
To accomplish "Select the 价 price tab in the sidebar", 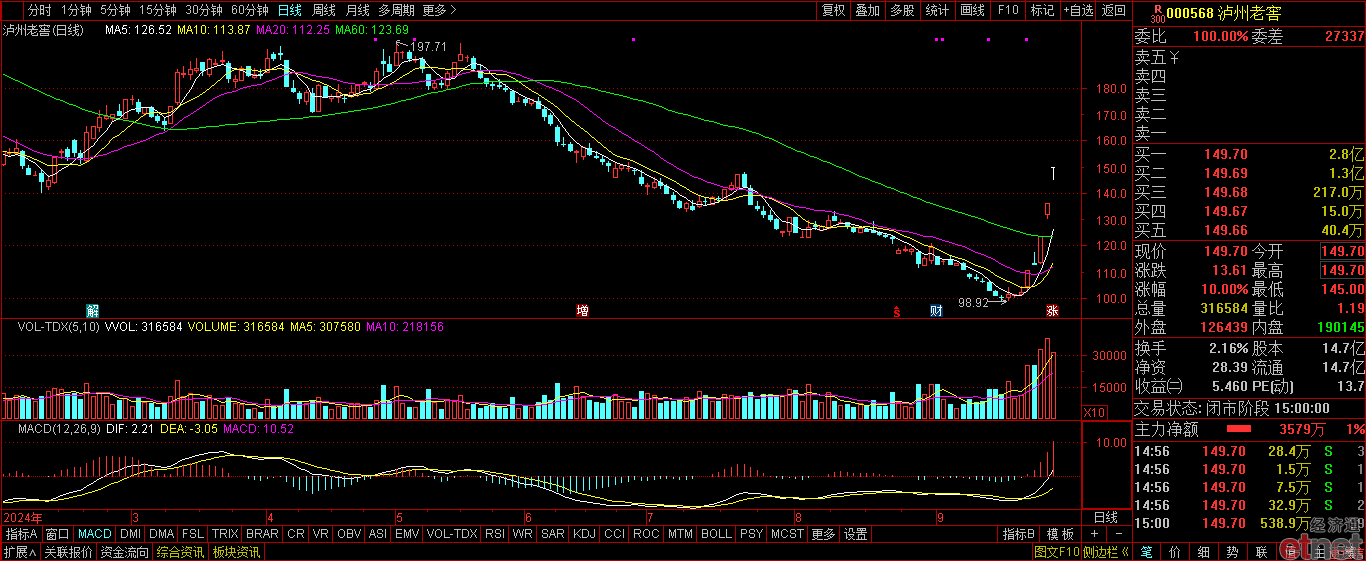I will (x=1175, y=551).
